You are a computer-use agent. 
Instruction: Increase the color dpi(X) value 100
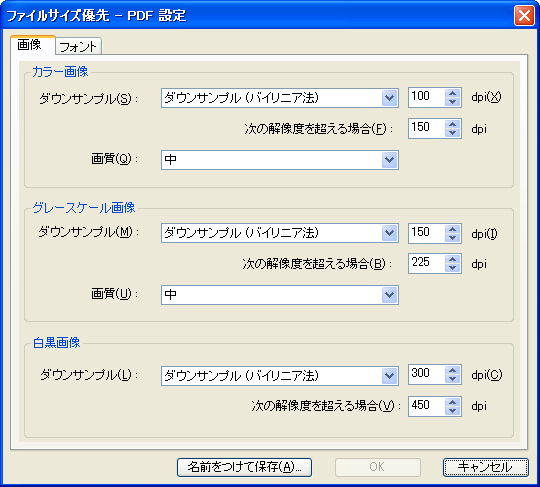(453, 93)
